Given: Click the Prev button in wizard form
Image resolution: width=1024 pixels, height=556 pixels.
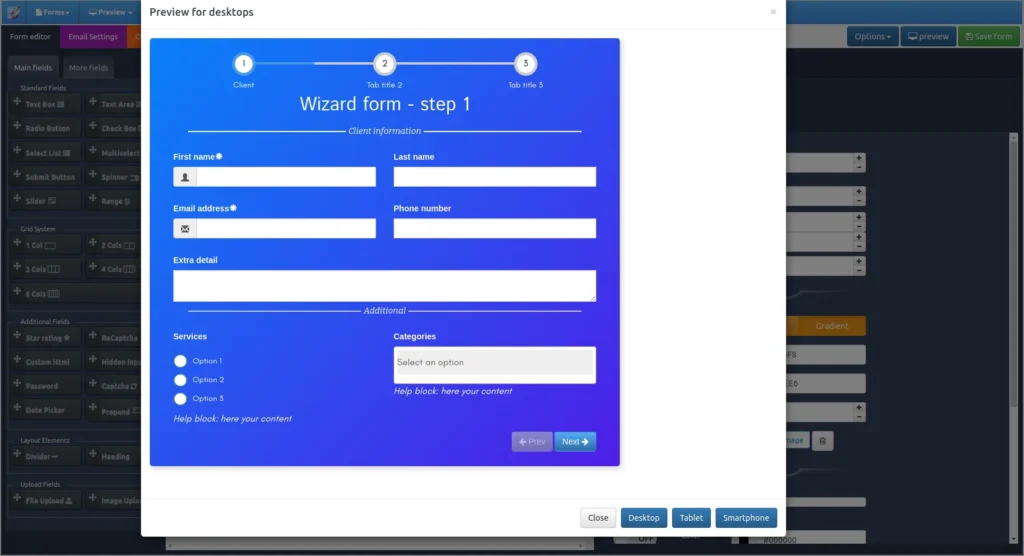Looking at the screenshot, I should [532, 442].
